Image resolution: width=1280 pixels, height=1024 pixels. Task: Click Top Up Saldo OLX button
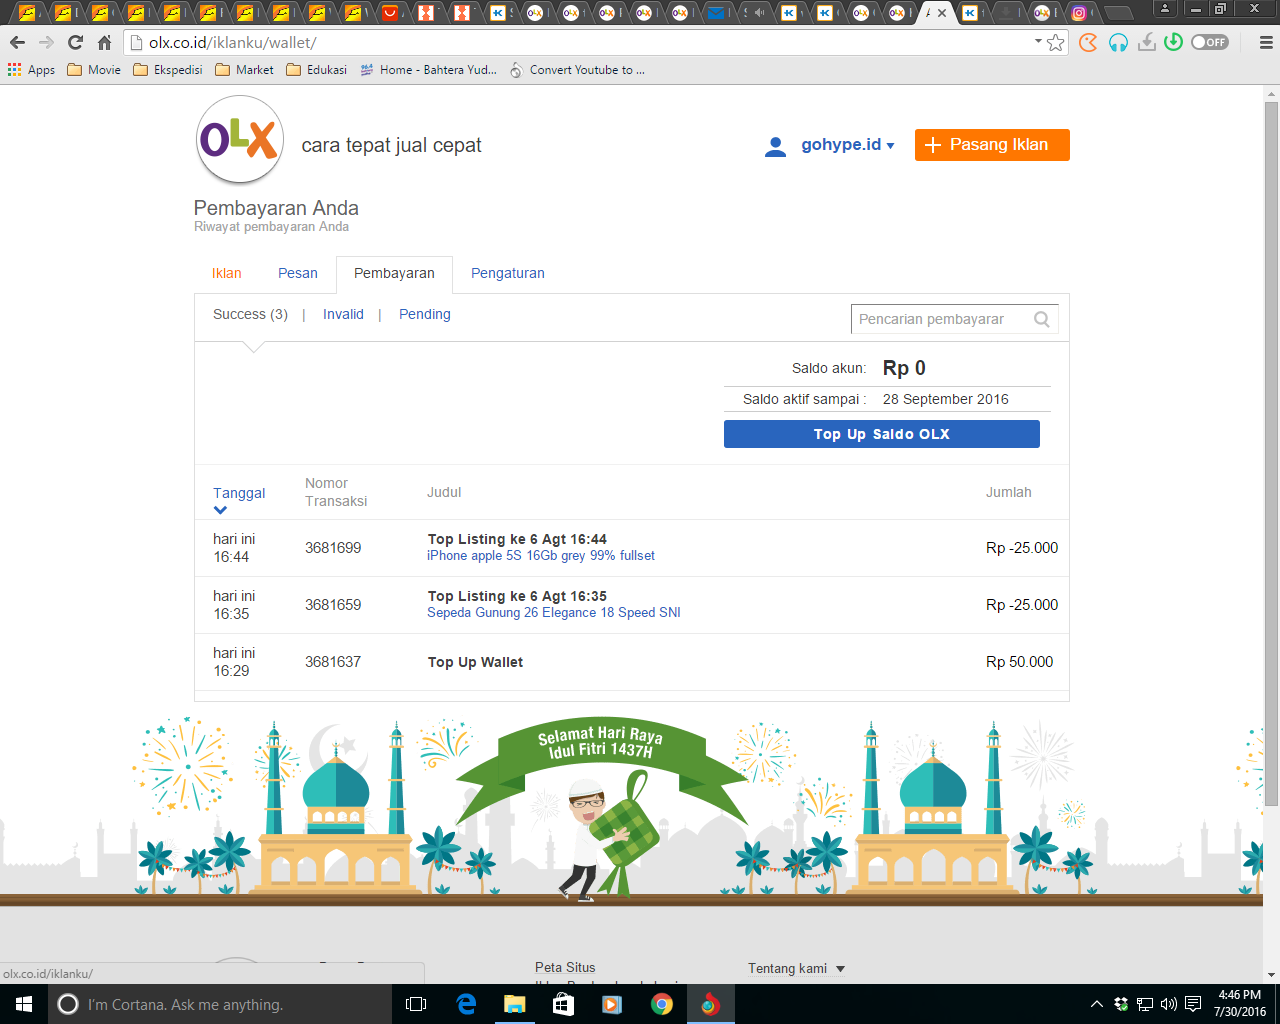[x=882, y=434]
